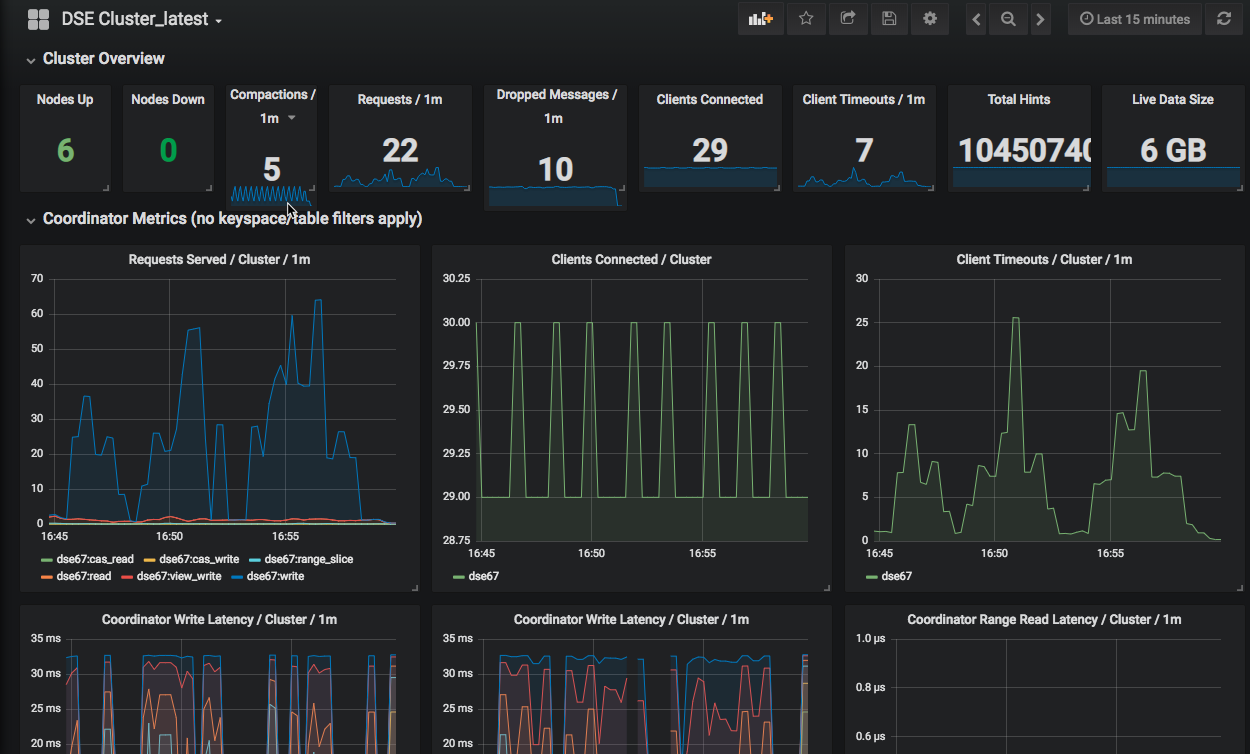Click the Total Hints value
The height and width of the screenshot is (754, 1250).
(1024, 150)
